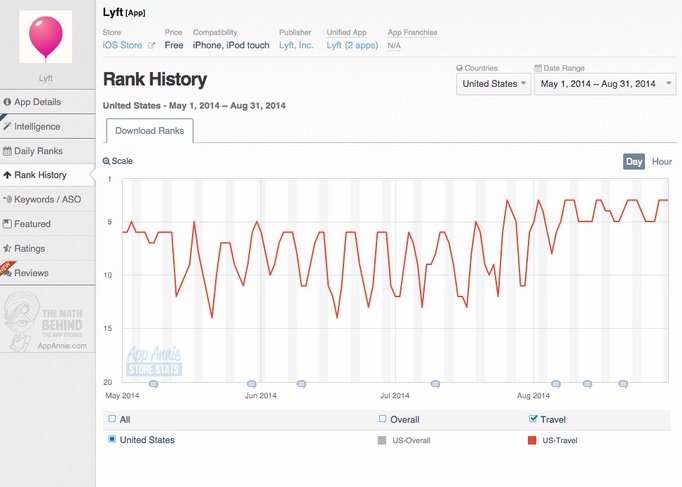Click the comment bubble marker near Jul 2014
This screenshot has height=487, width=682.
click(x=435, y=384)
